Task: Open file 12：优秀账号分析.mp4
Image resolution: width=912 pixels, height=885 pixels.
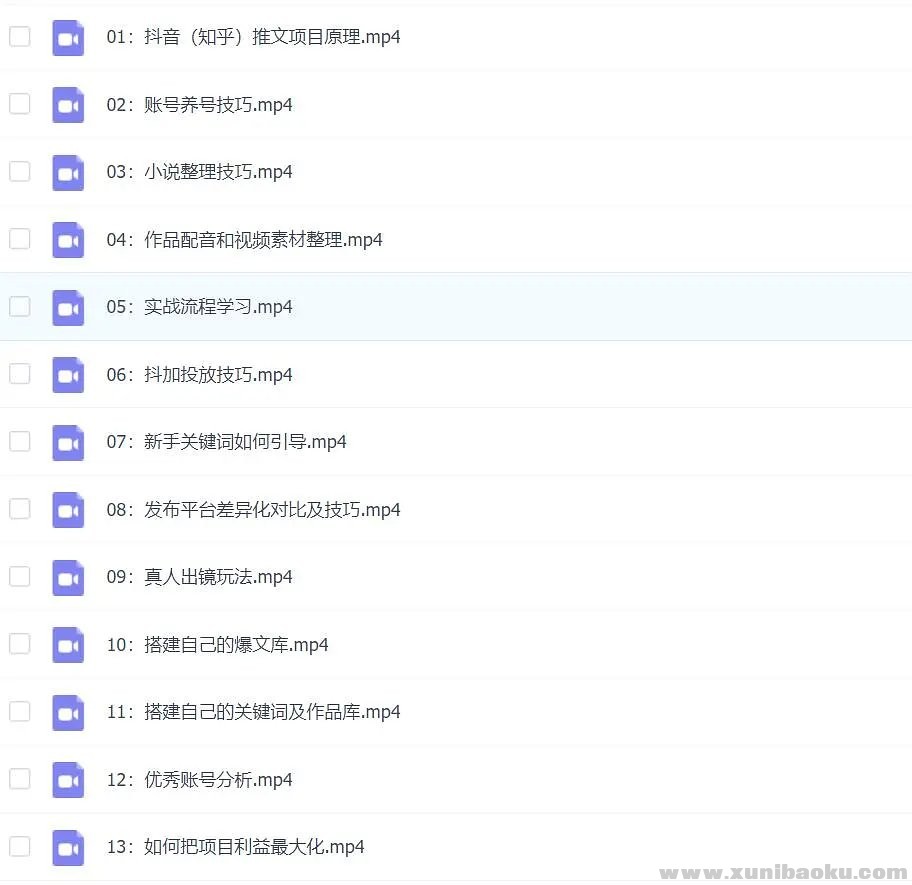Action: (x=199, y=780)
